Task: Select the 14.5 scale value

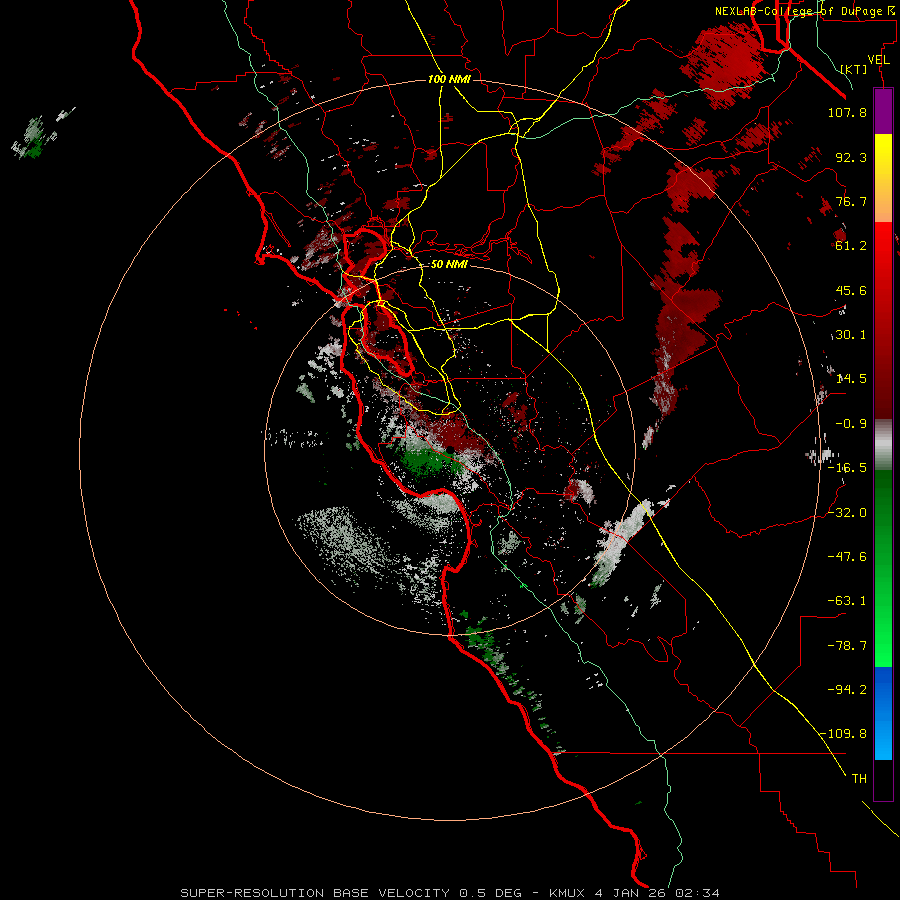Action: coord(851,379)
